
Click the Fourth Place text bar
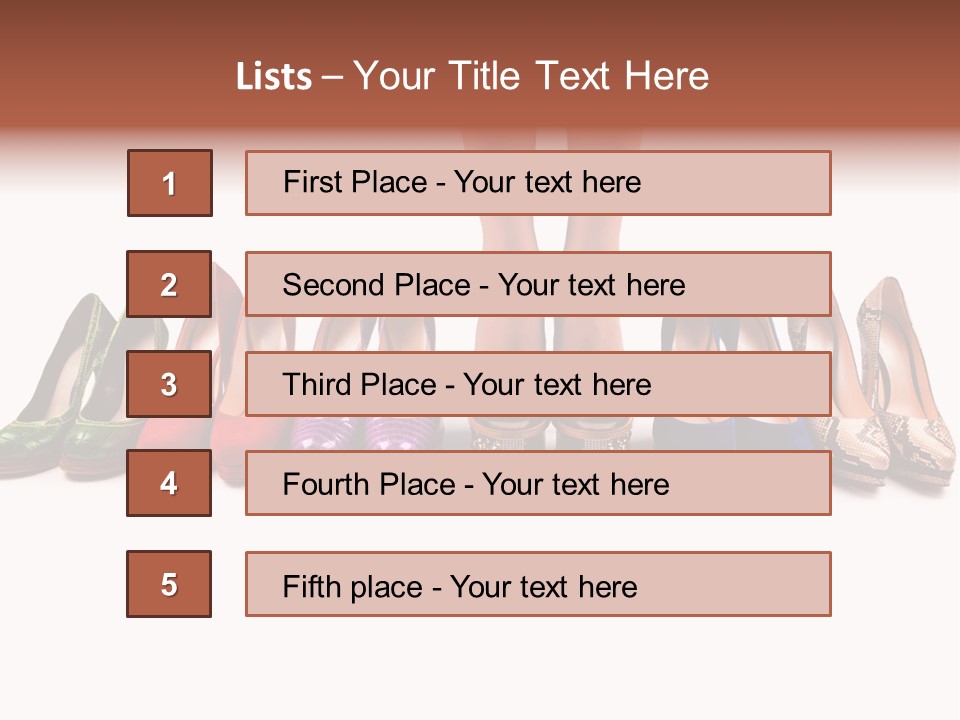[x=538, y=483]
